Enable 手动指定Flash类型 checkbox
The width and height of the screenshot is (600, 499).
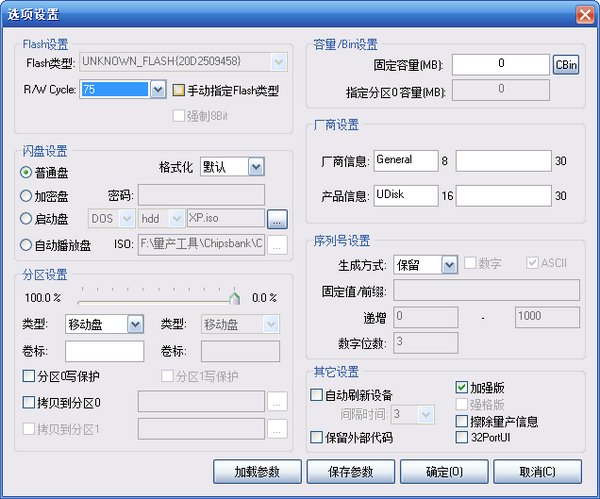point(179,90)
